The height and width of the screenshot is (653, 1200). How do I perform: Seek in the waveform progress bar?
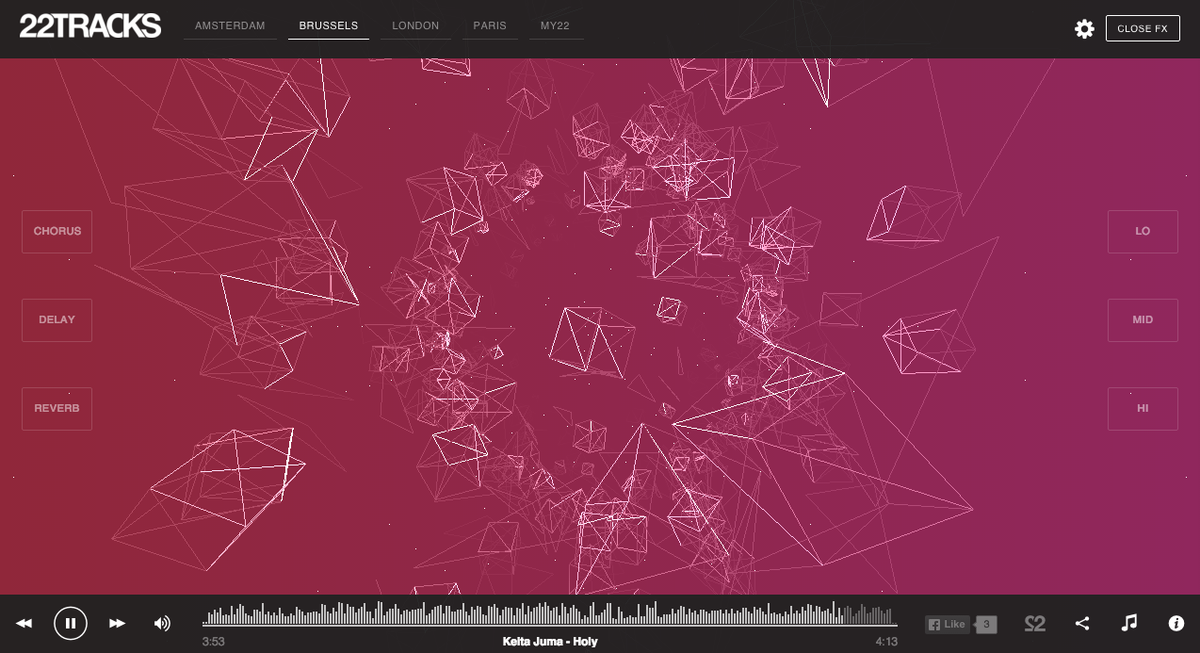tap(549, 614)
